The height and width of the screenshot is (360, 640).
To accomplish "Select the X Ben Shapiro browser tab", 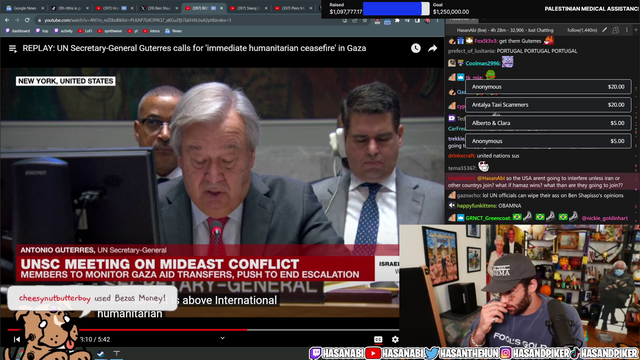I will coord(159,8).
